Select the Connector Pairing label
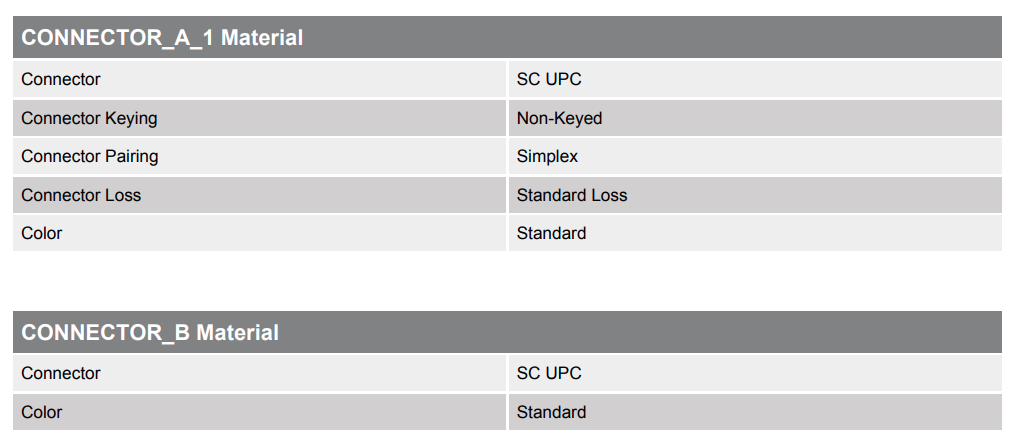This screenshot has width=1018, height=448. tap(90, 156)
